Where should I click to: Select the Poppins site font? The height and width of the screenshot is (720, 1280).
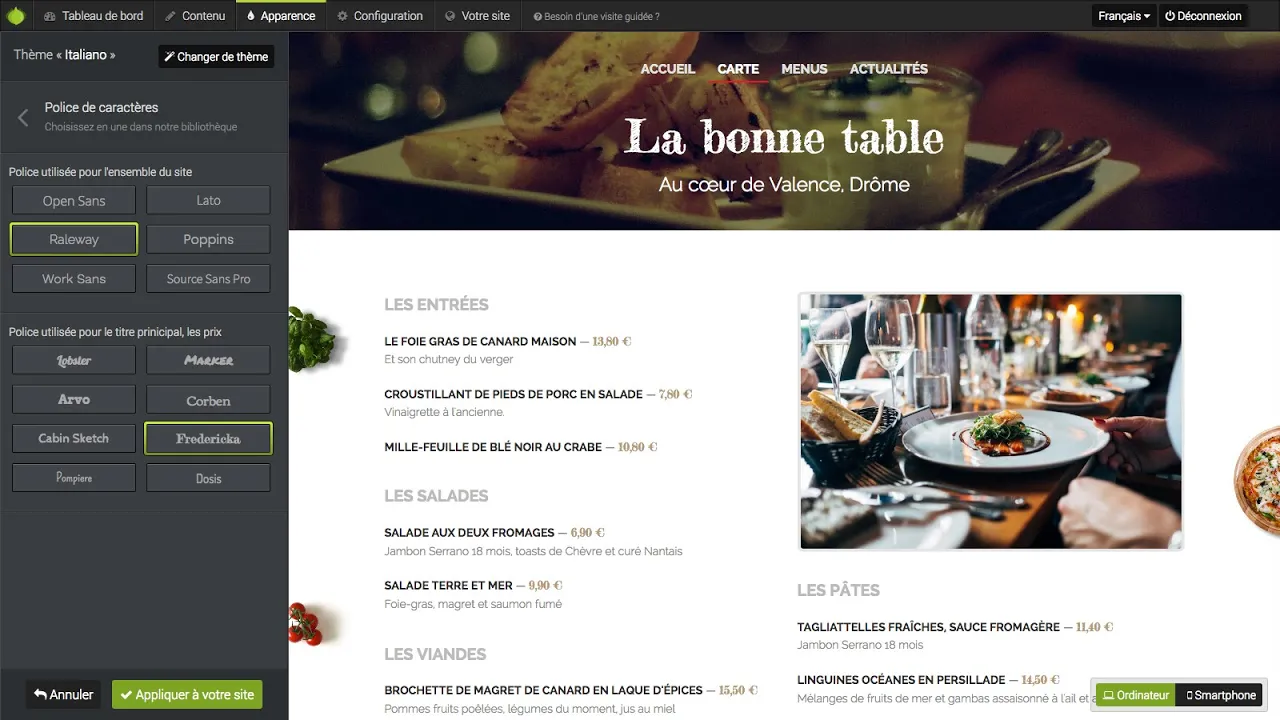click(208, 240)
